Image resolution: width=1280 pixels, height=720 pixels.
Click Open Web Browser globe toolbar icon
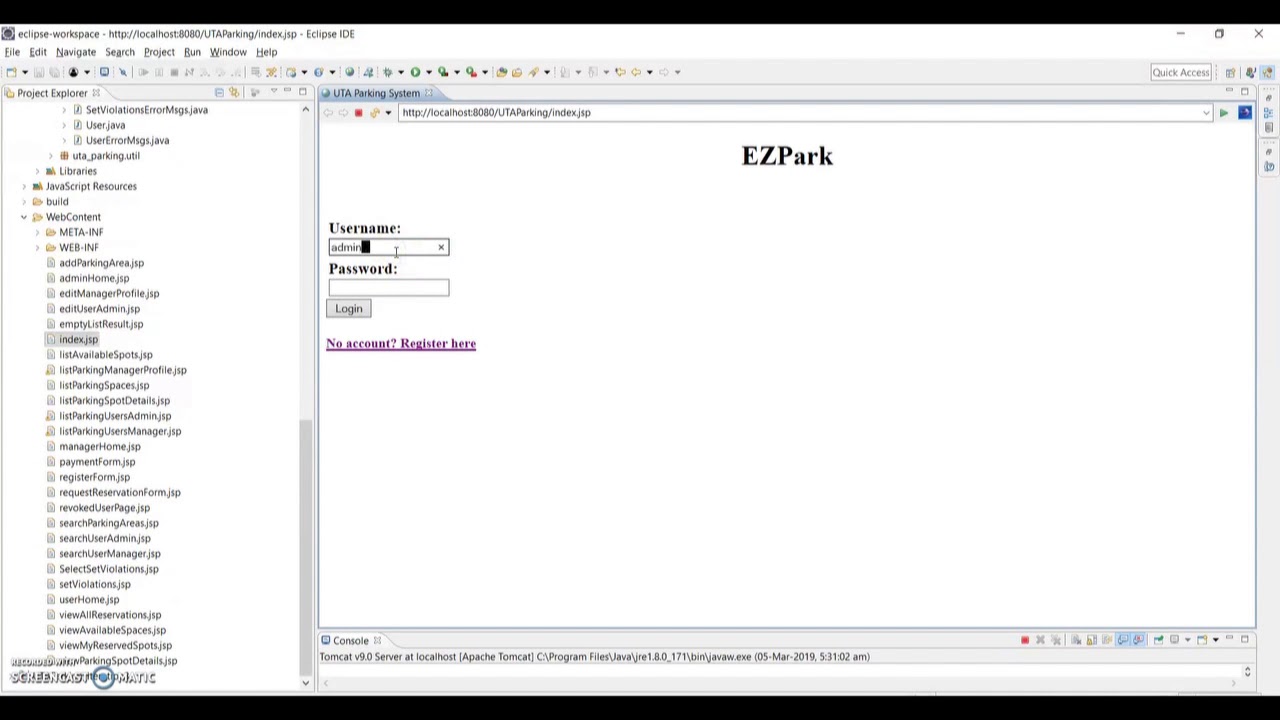point(349,72)
